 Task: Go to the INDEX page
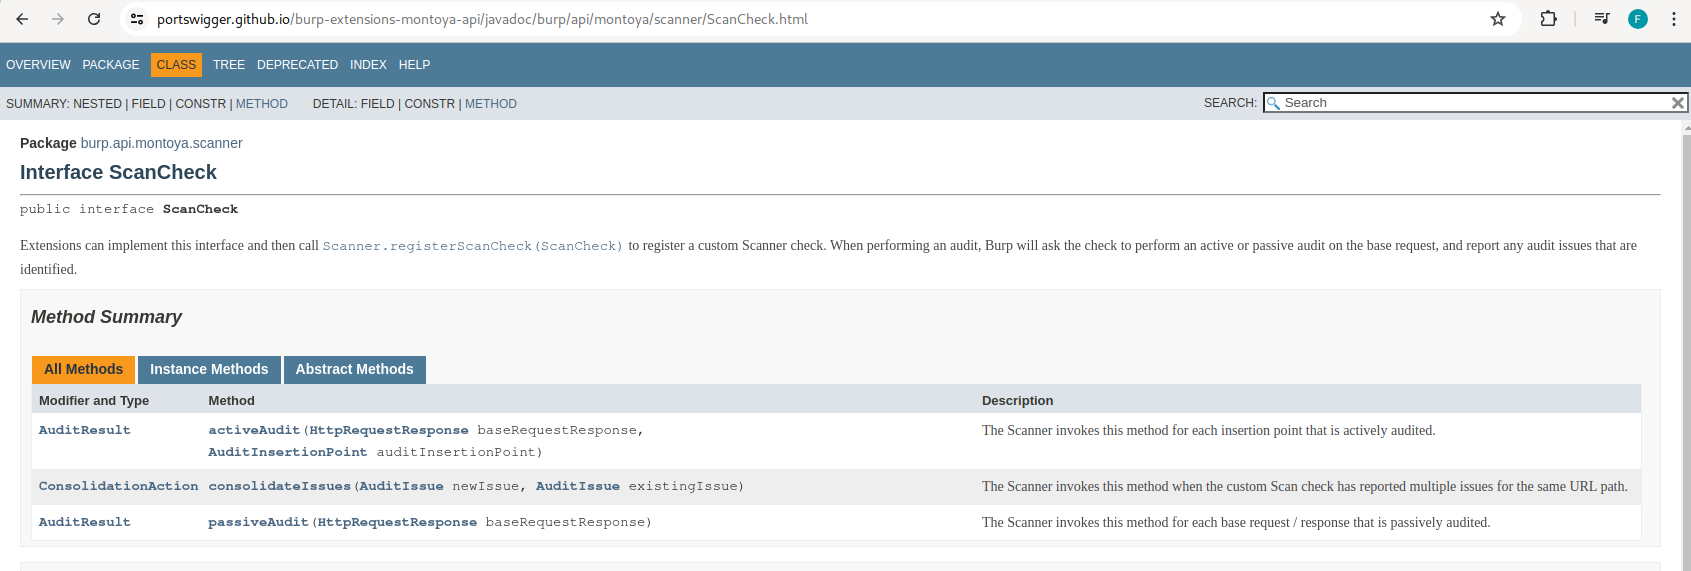(x=368, y=65)
